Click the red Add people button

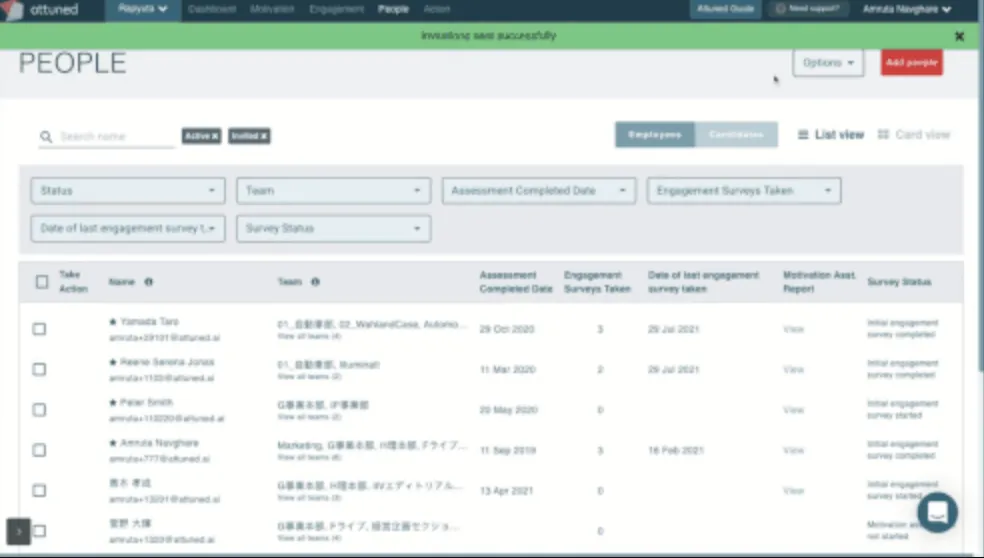pos(911,62)
